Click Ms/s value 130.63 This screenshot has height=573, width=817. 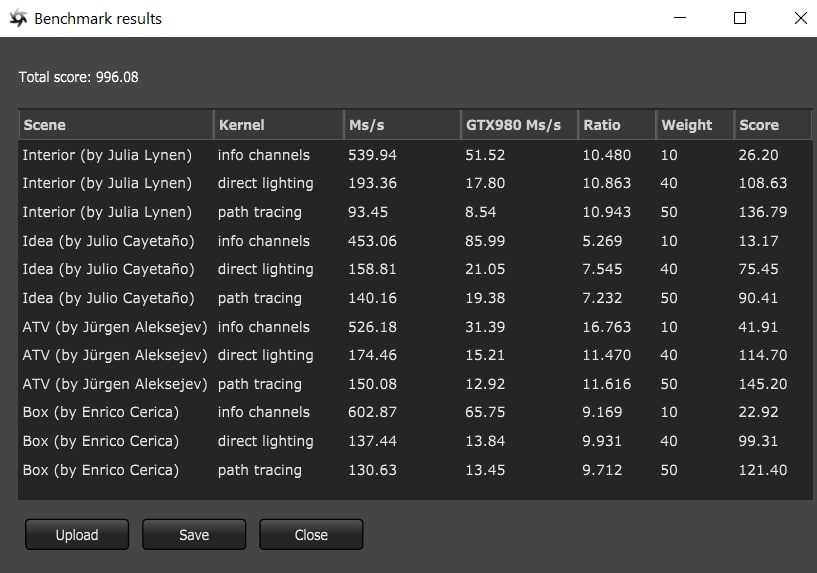pyautogui.click(x=372, y=470)
